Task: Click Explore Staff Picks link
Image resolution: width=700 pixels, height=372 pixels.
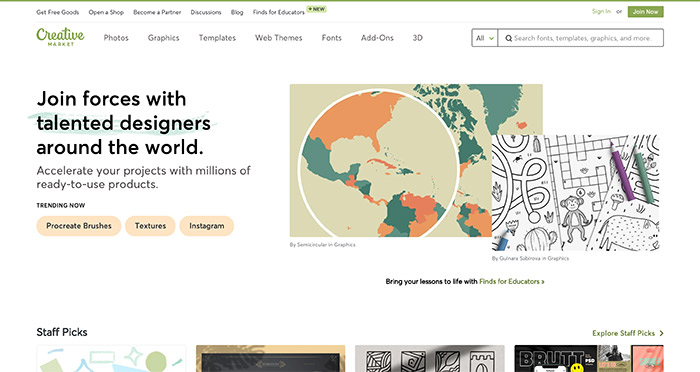Action: point(623,333)
